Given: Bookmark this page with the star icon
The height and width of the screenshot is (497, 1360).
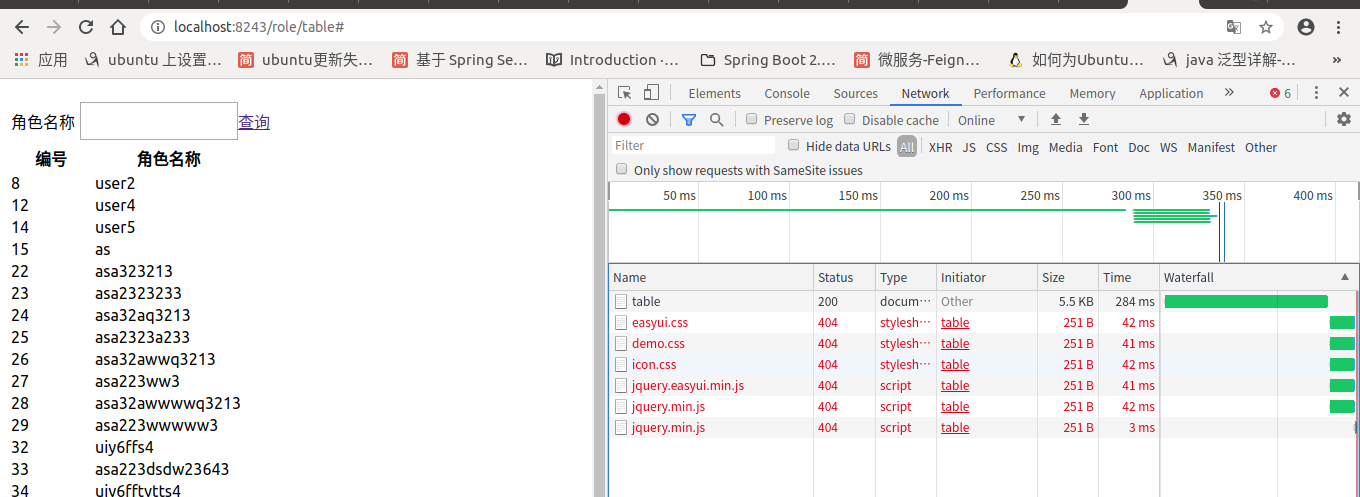Looking at the screenshot, I should tap(1266, 27).
